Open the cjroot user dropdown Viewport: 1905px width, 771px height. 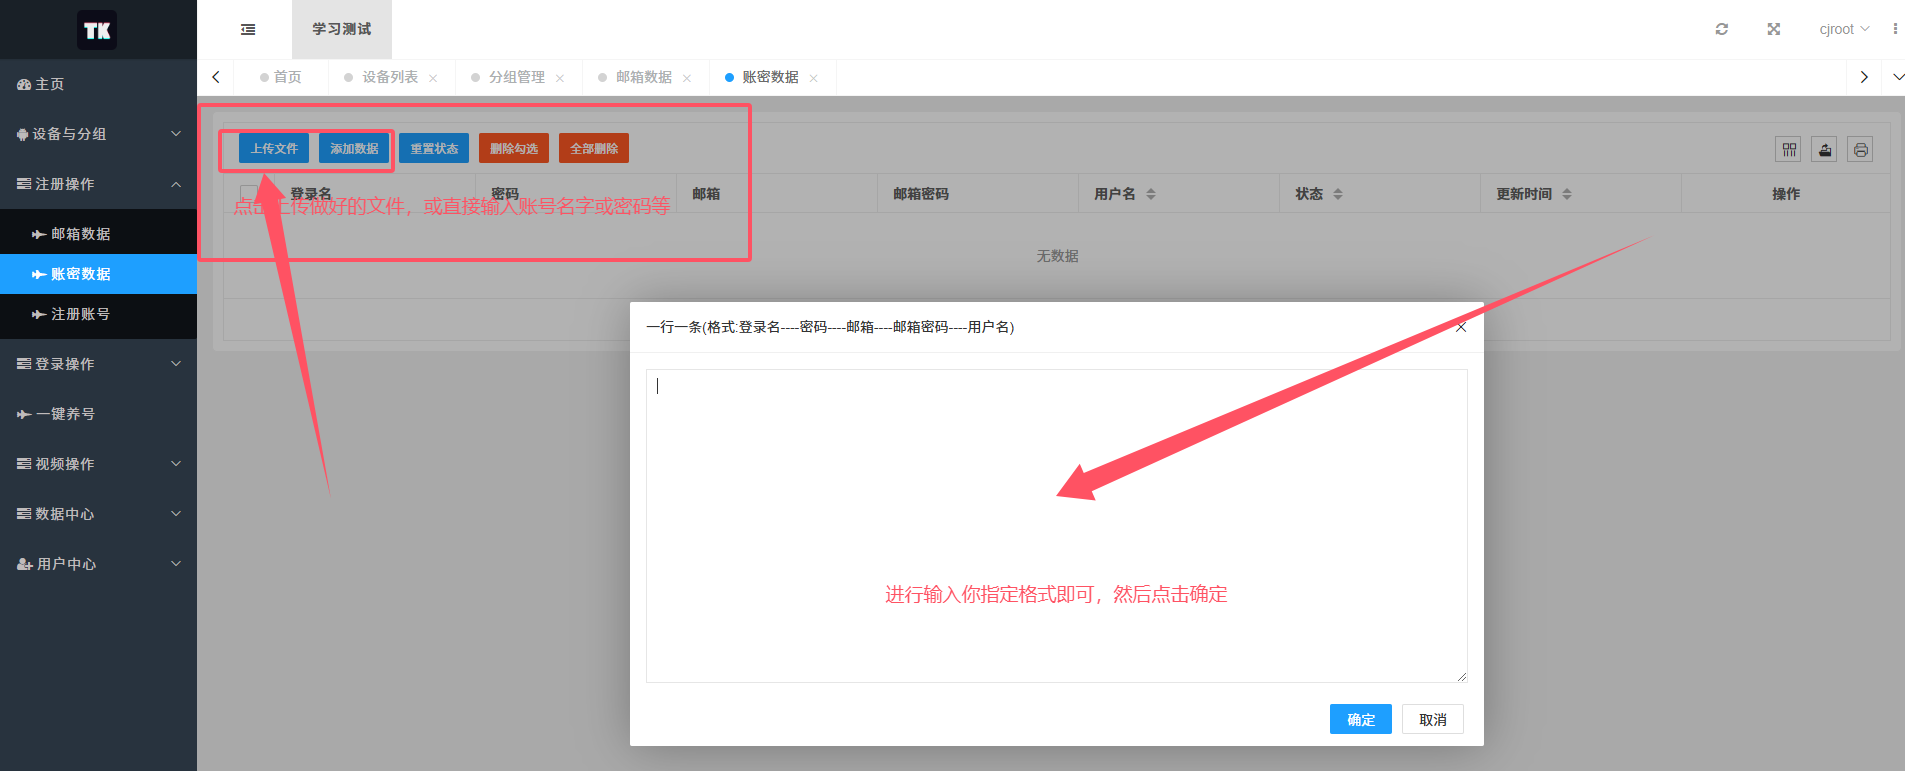(x=1844, y=29)
